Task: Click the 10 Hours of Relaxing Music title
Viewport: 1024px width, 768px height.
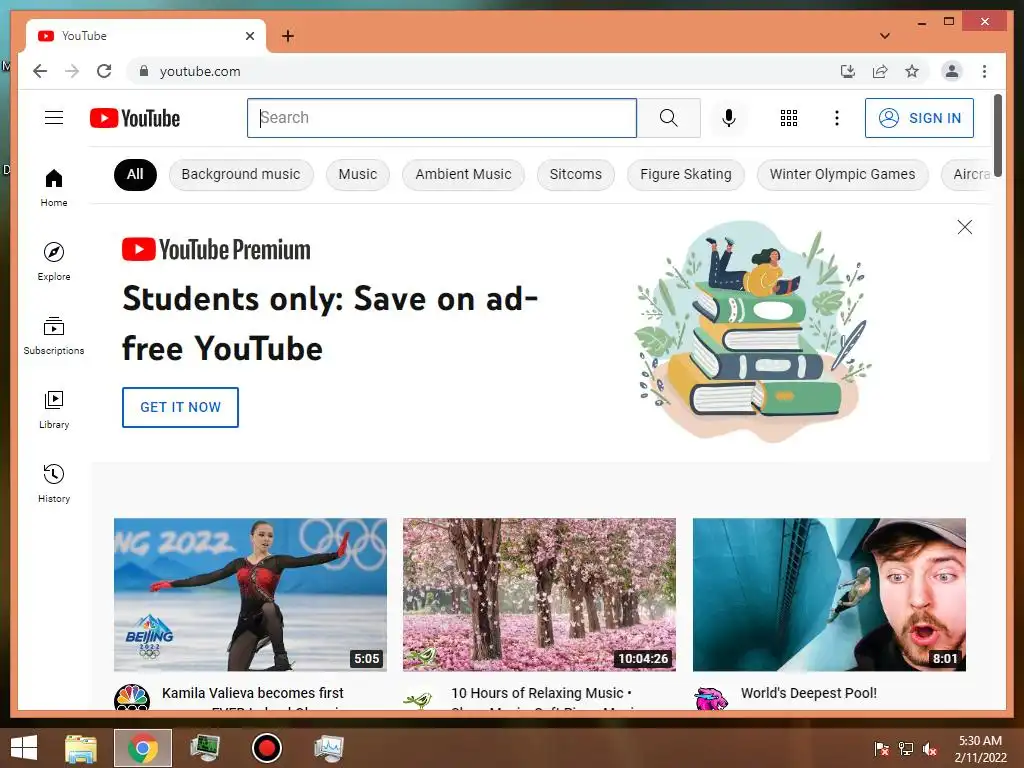Action: (x=541, y=696)
